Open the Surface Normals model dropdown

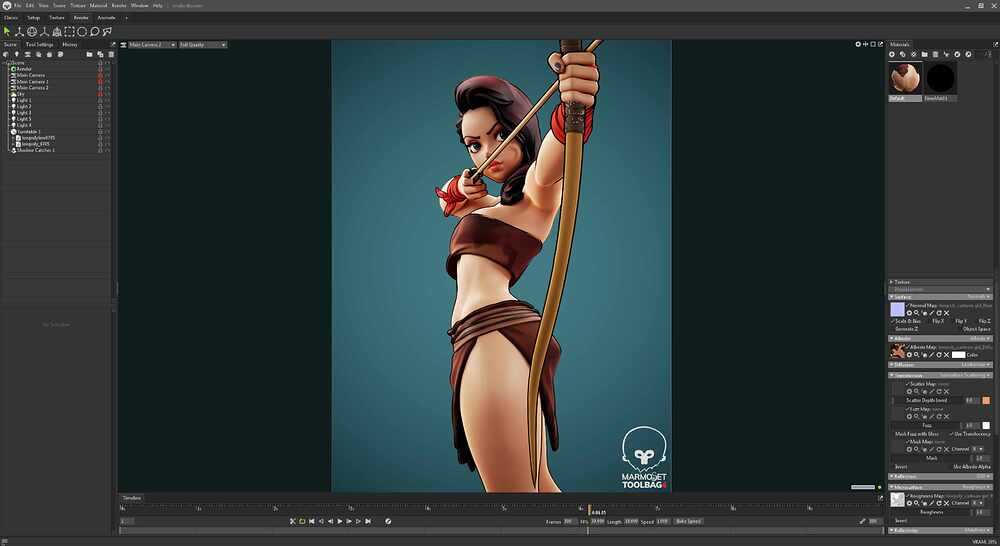pos(980,297)
